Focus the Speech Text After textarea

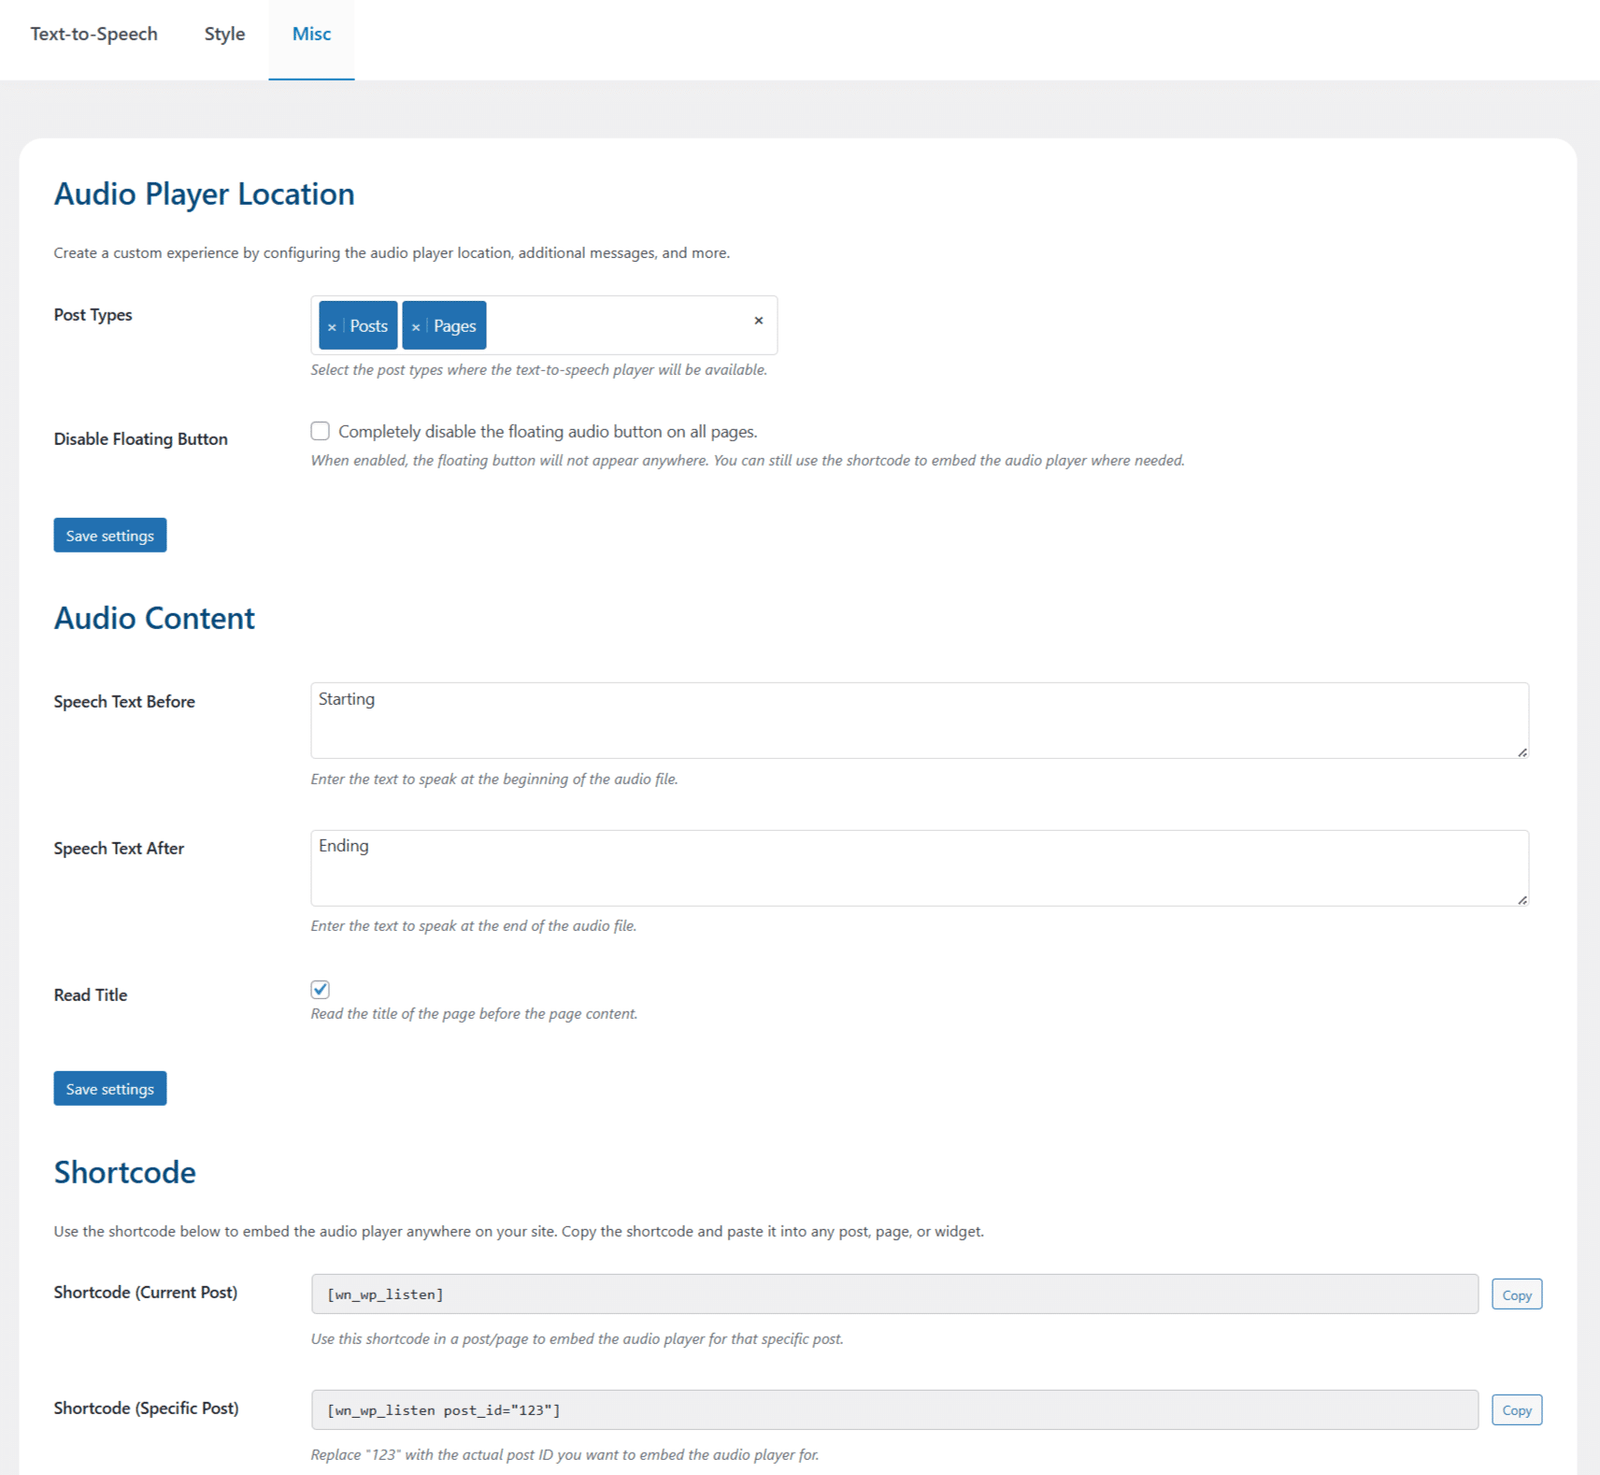(919, 868)
